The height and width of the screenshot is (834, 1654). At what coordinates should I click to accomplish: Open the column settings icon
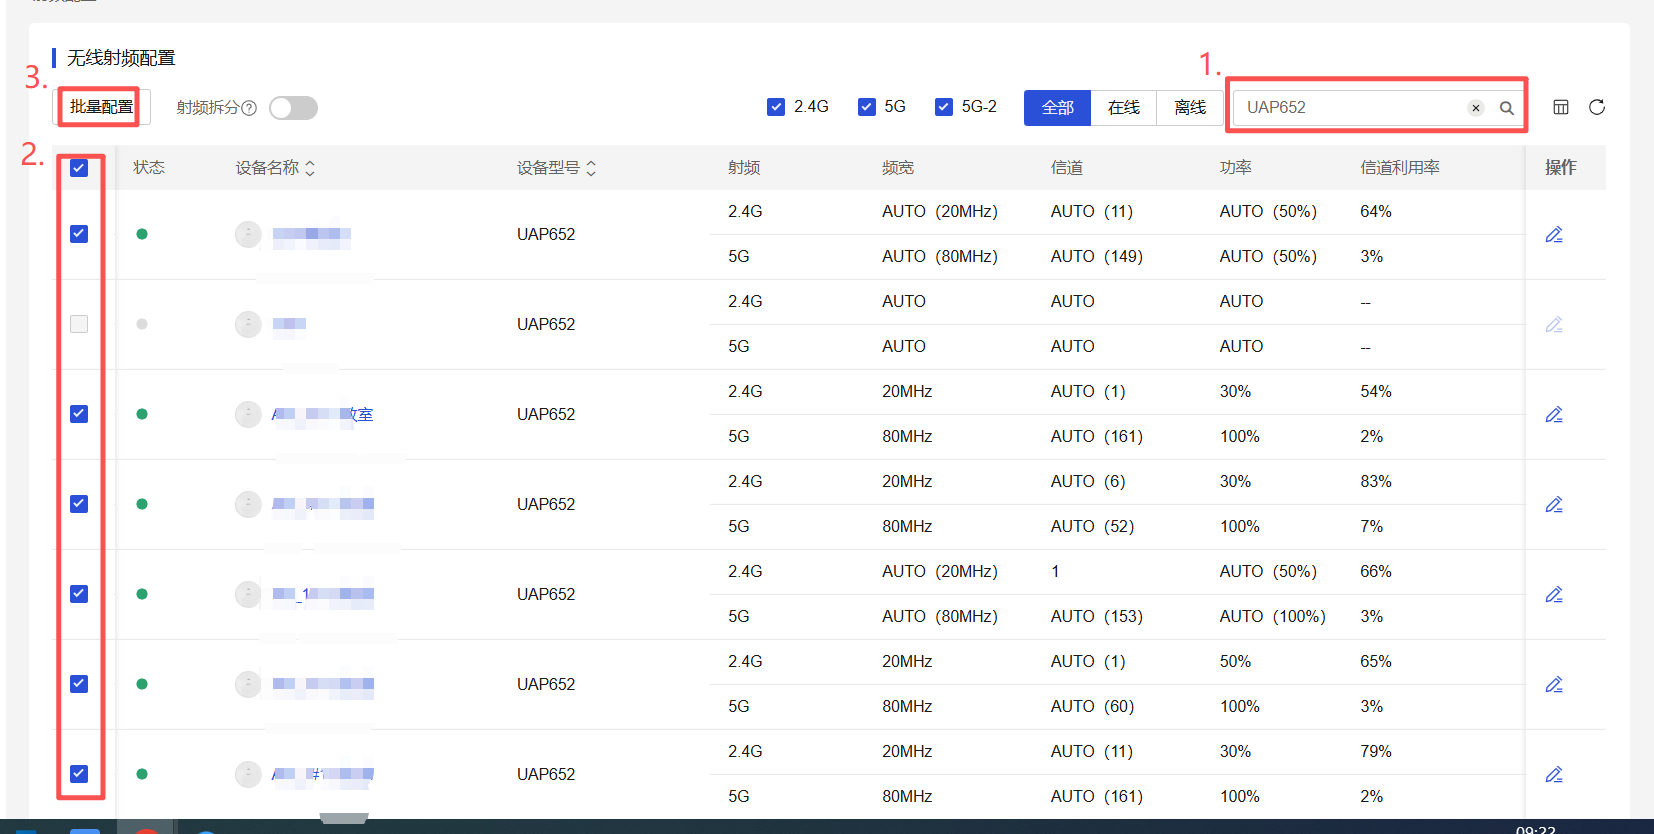(x=1560, y=107)
